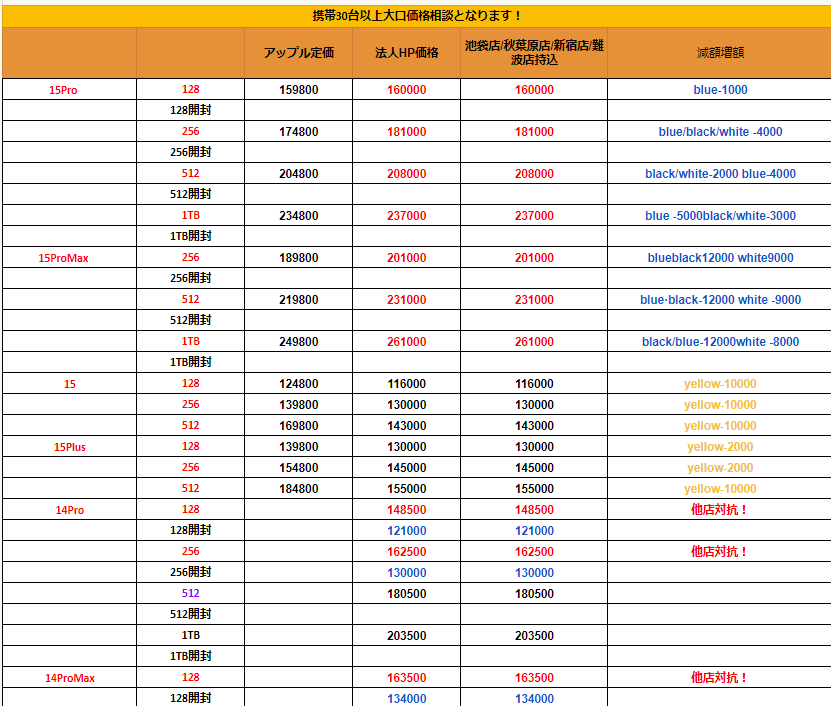Click Apple price 169800
831x706 pixels.
298,426
